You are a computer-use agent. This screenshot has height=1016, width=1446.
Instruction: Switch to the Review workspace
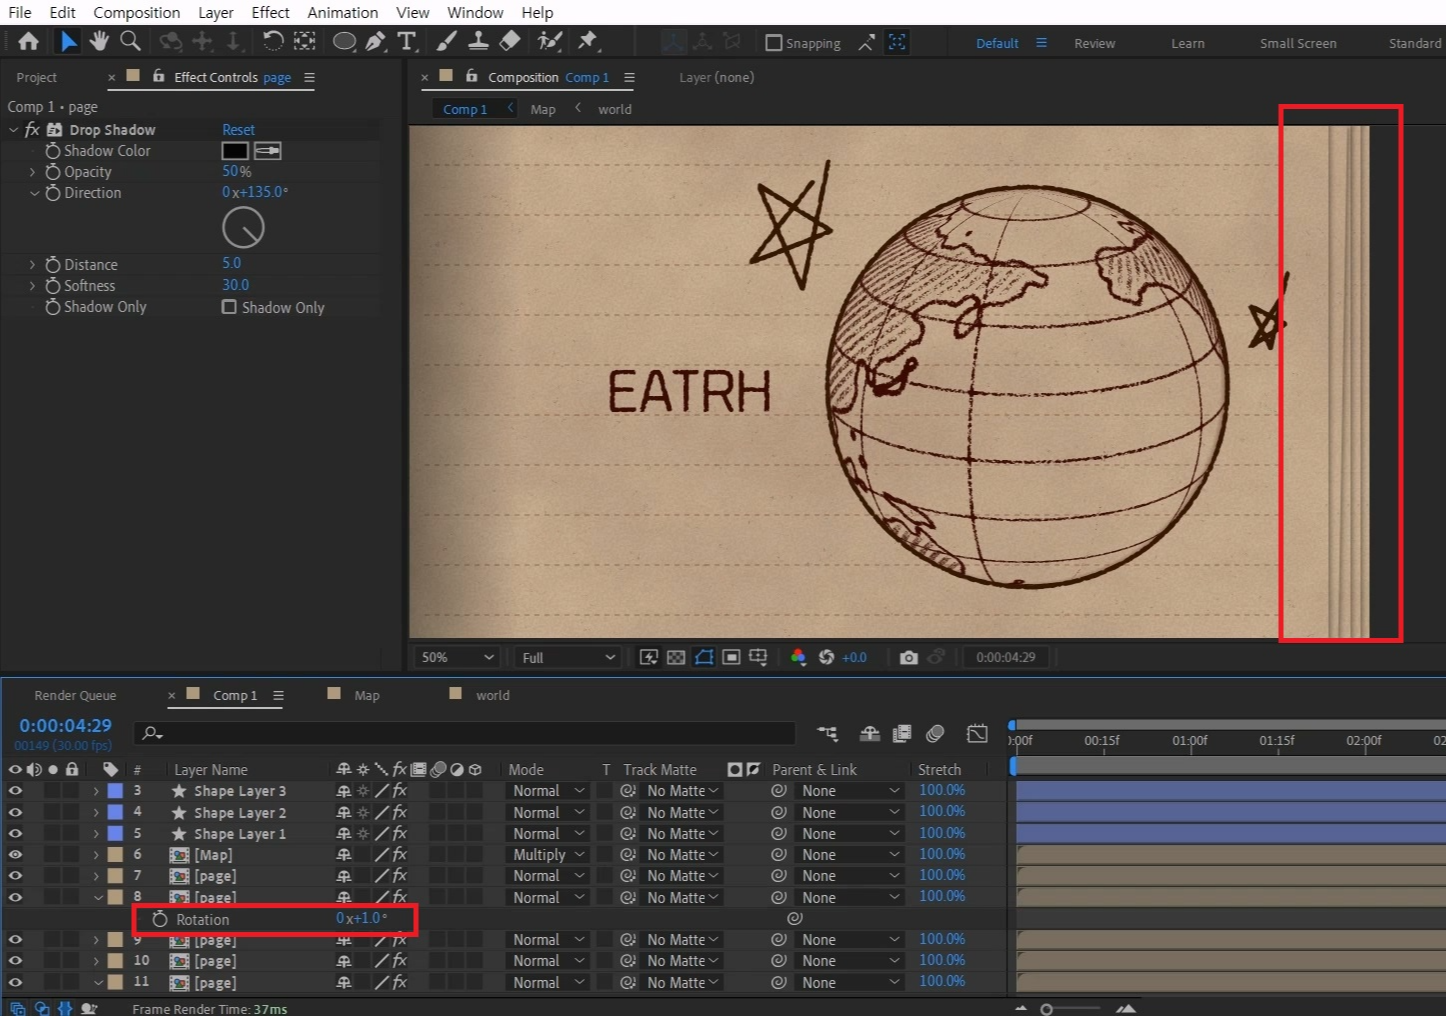[1094, 43]
